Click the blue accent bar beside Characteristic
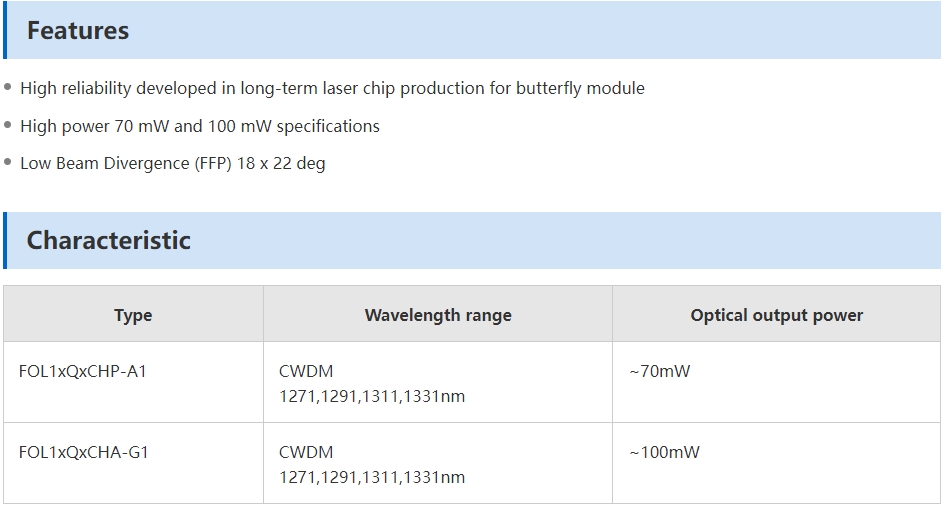This screenshot has height=507, width=946. [5, 240]
